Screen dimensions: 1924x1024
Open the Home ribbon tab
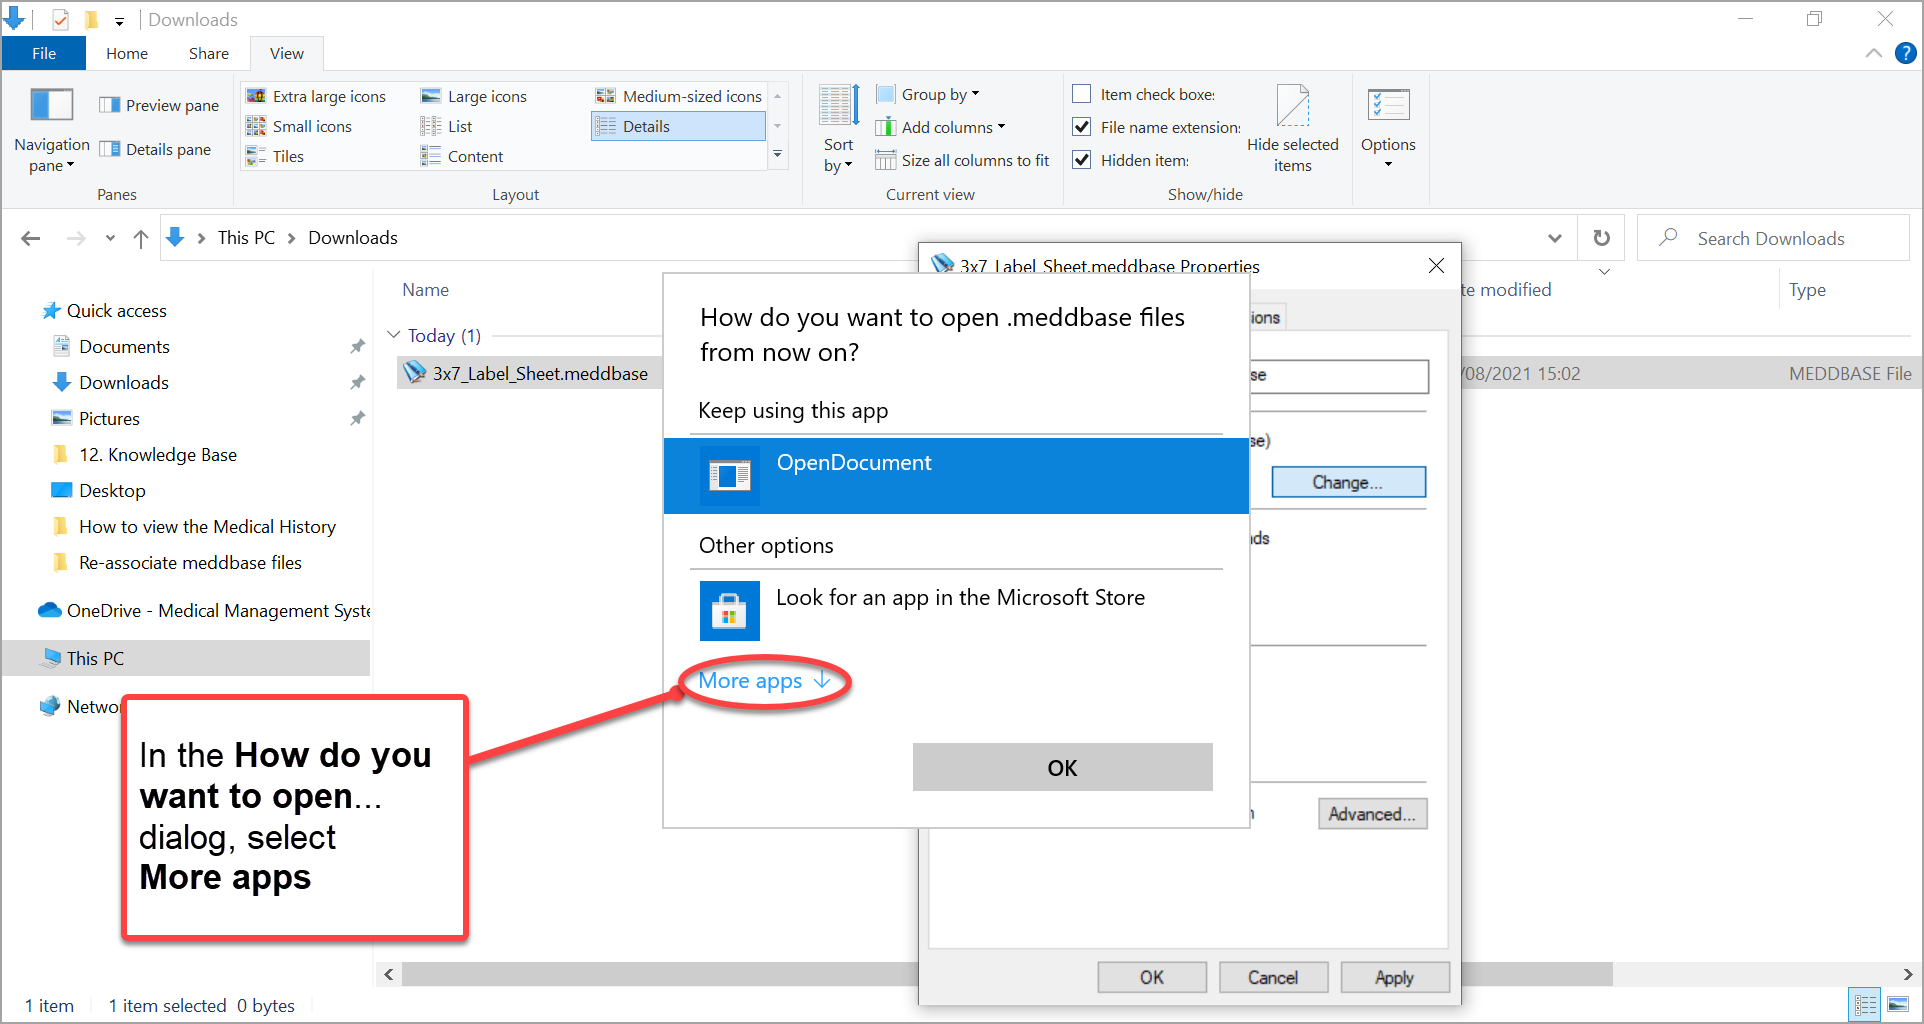pyautogui.click(x=127, y=53)
